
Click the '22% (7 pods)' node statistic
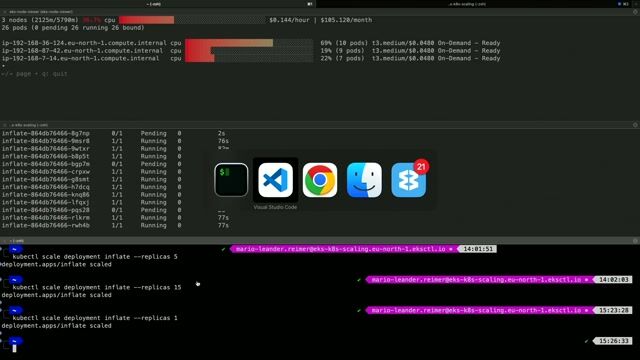click(x=342, y=58)
